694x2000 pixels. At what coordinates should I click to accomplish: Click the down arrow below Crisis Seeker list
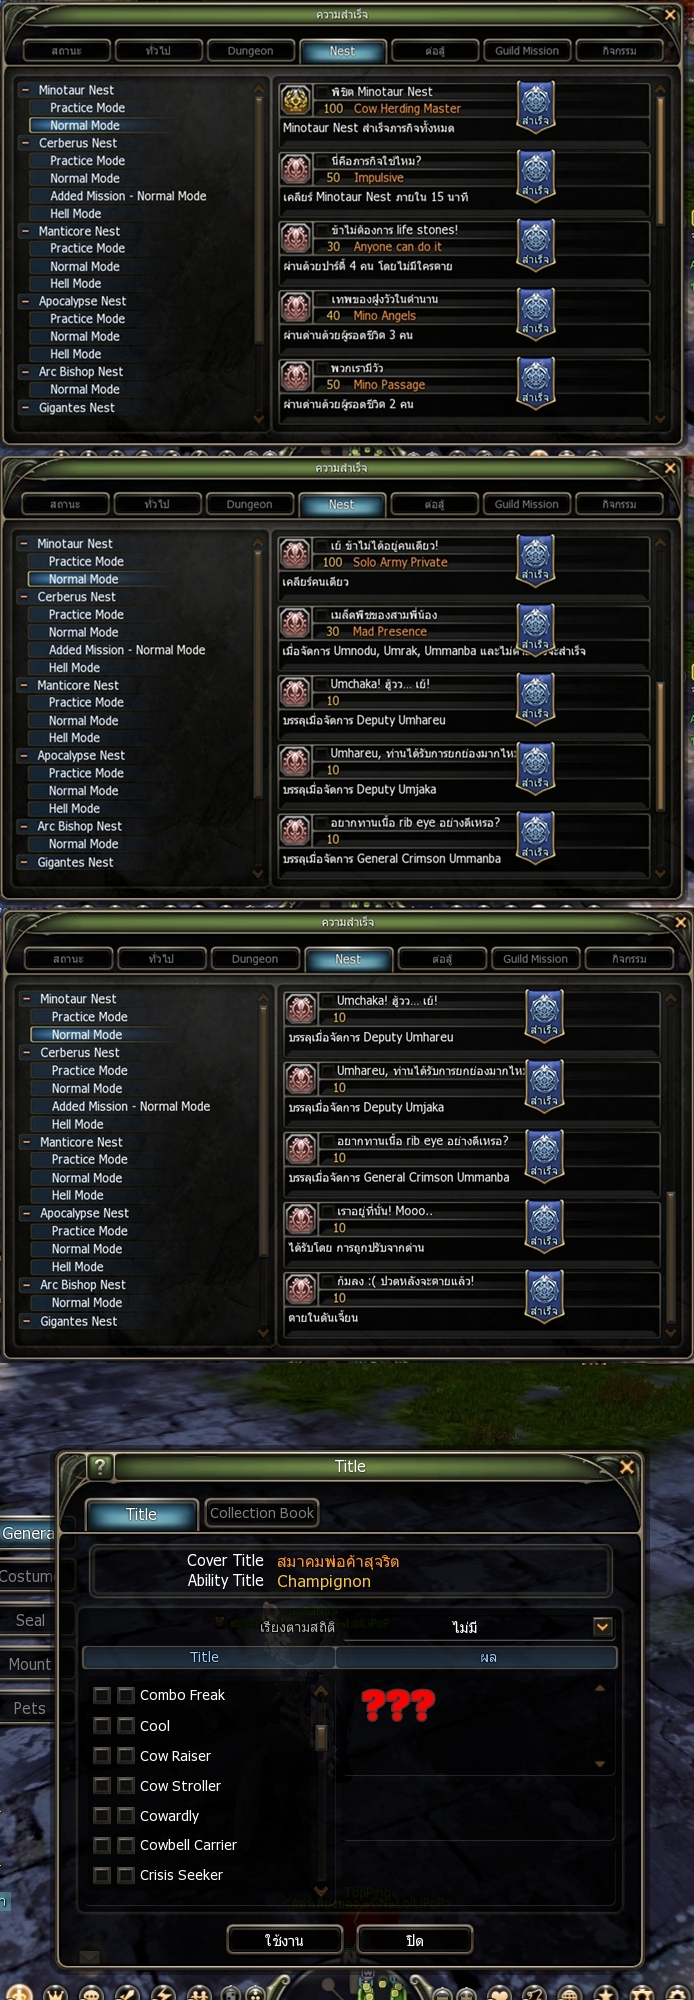[x=321, y=1891]
